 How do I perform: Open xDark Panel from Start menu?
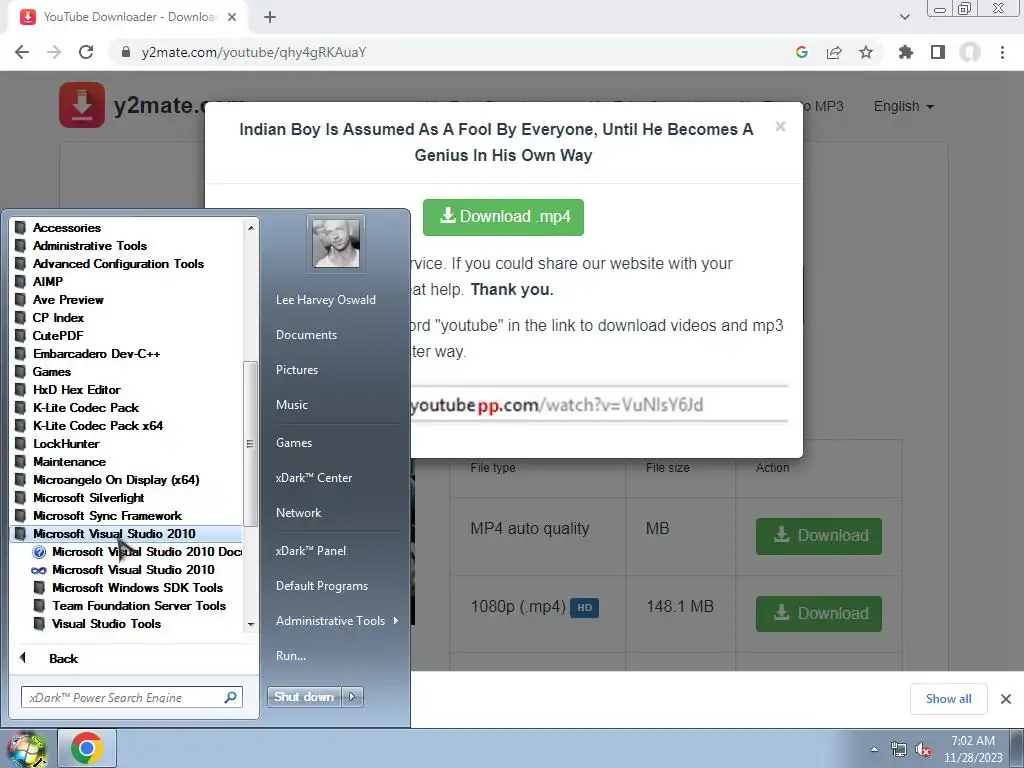pos(310,551)
